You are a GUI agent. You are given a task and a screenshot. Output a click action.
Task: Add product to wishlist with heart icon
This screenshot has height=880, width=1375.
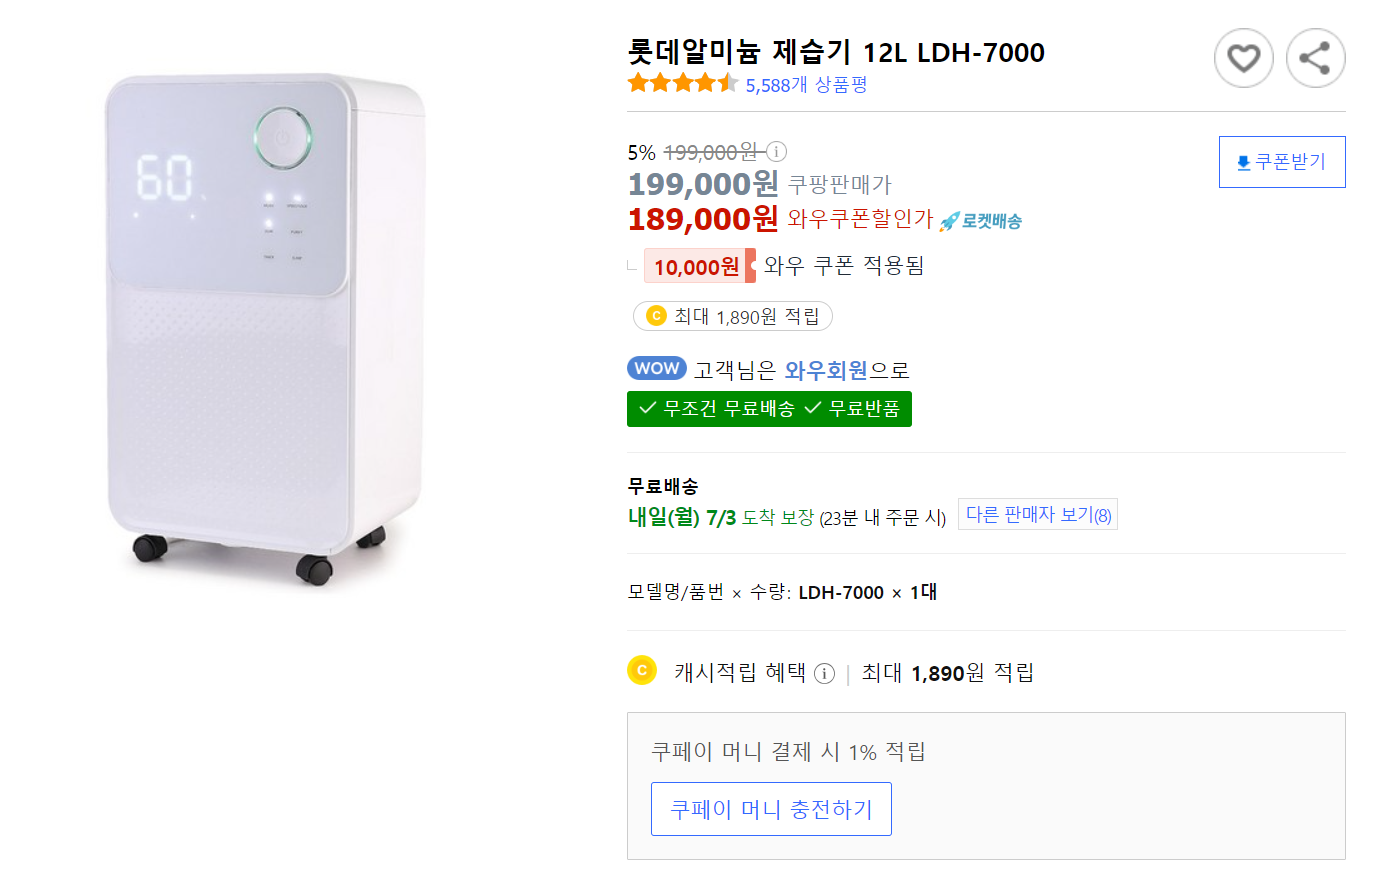(1243, 58)
